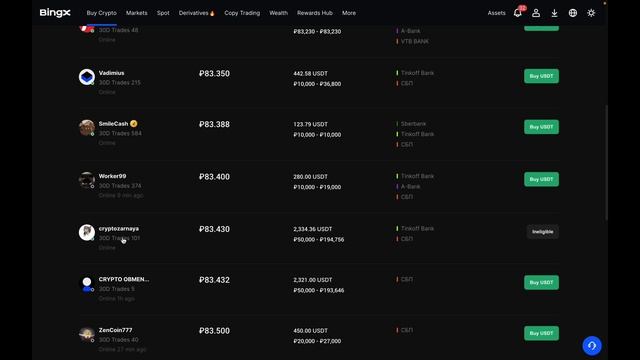Click the page vertical scrollbar

[606, 162]
